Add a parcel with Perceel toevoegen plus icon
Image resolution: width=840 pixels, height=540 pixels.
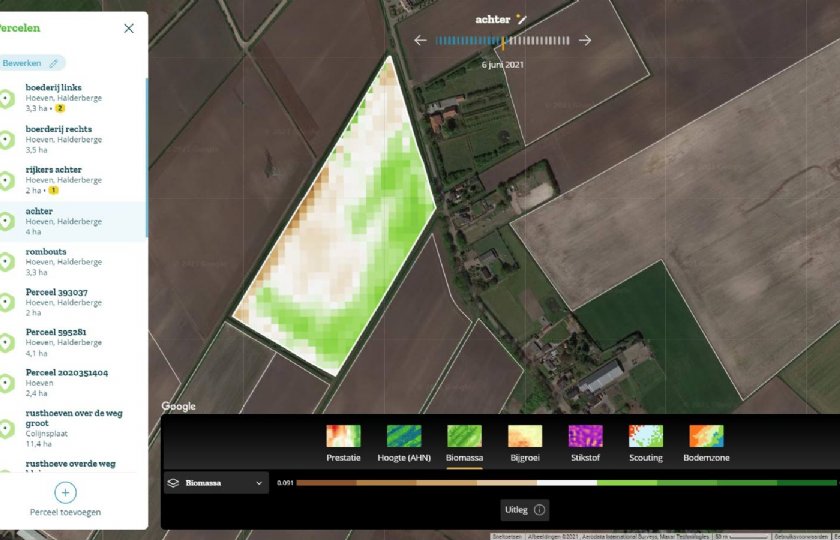pyautogui.click(x=65, y=492)
